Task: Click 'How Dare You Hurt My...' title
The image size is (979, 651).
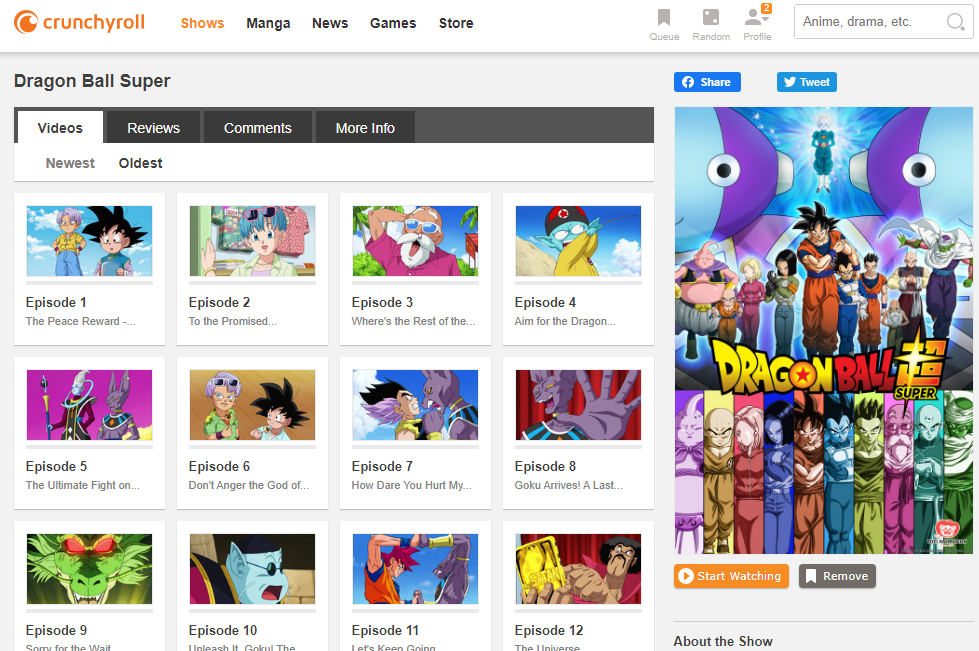Action: [x=411, y=485]
